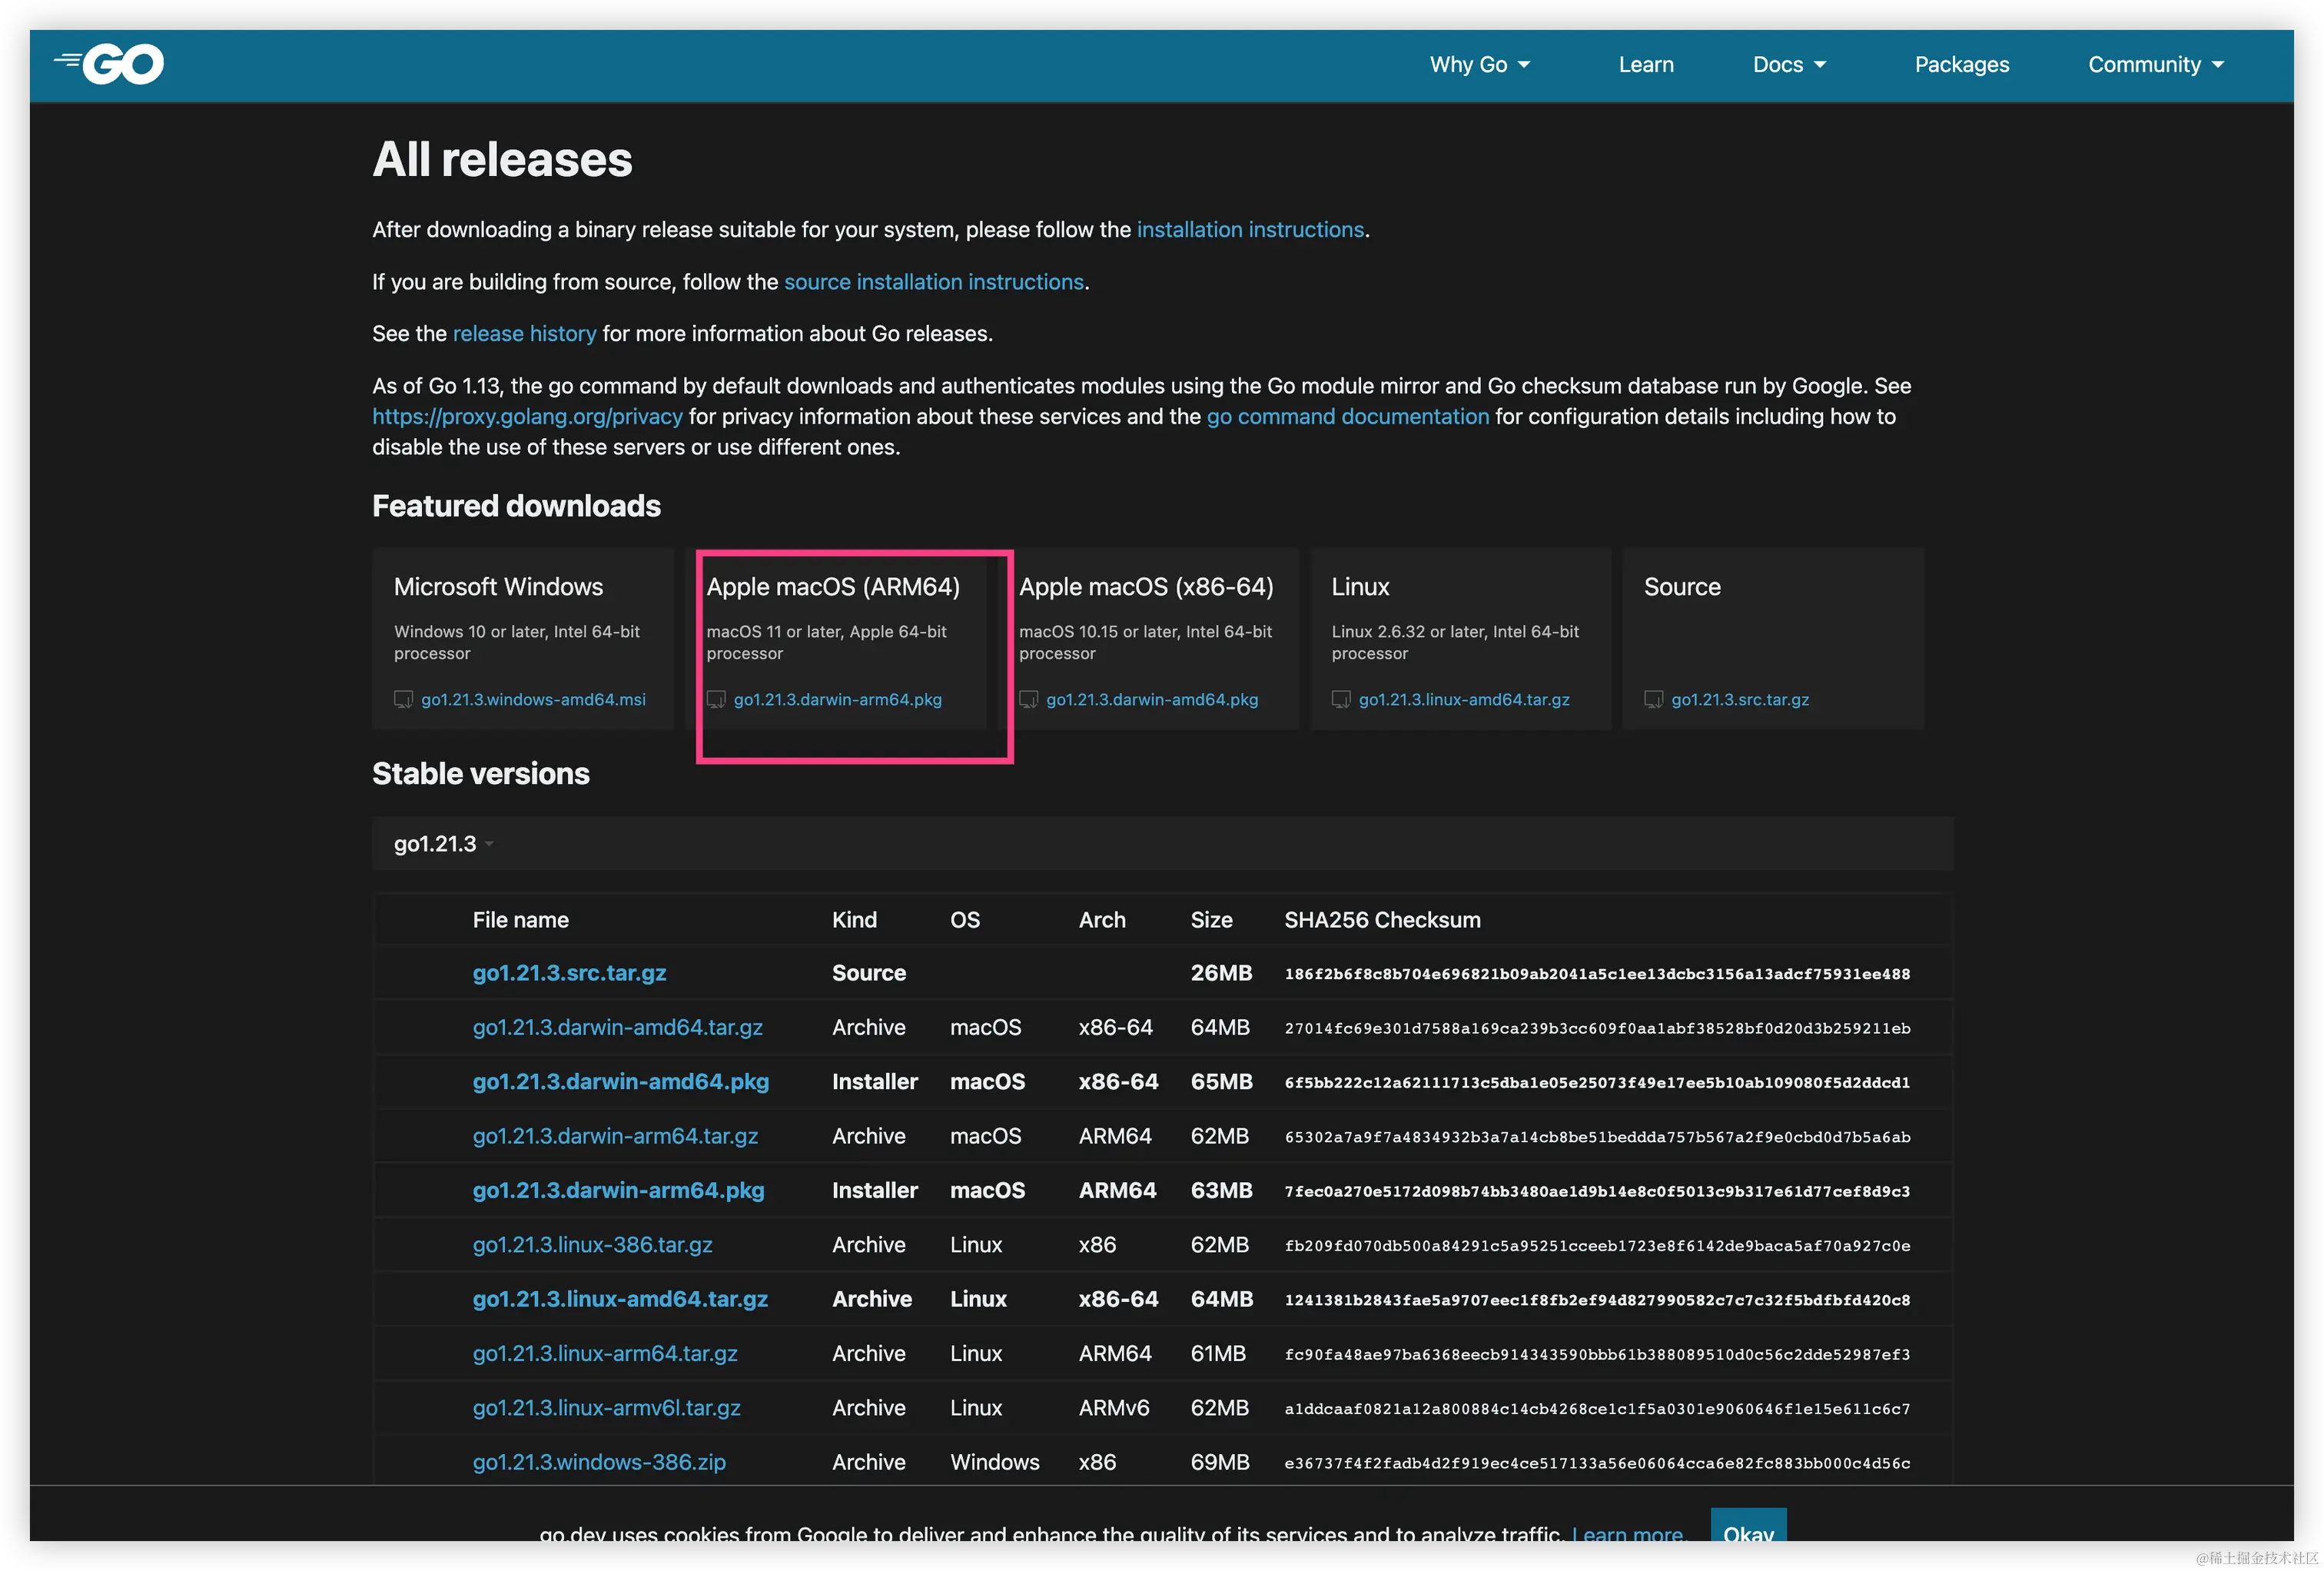Download go1.21.3.linux-arm64.tar.gz from the table
2324x1571 pixels.
click(x=605, y=1353)
